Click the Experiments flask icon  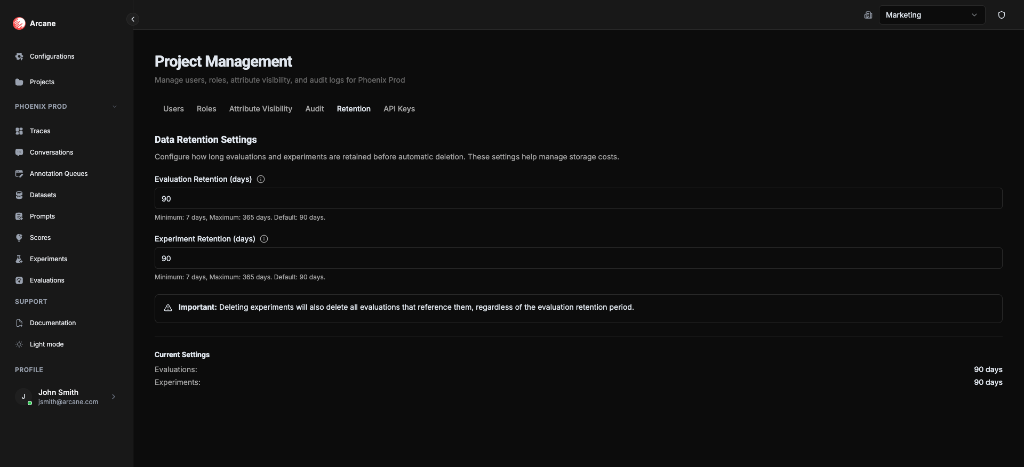click(x=19, y=259)
